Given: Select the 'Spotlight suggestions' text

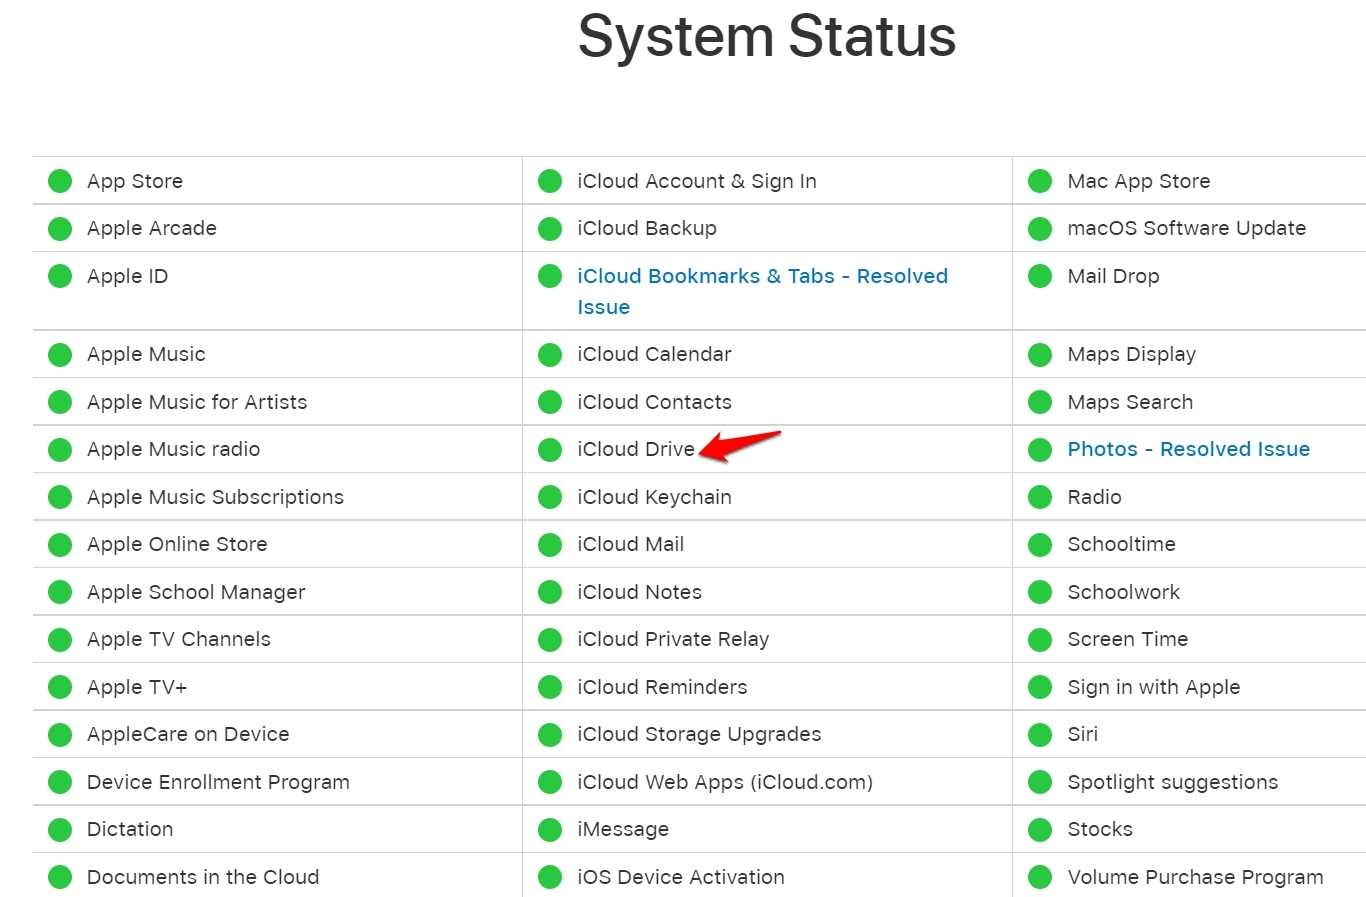Looking at the screenshot, I should [x=1172, y=782].
